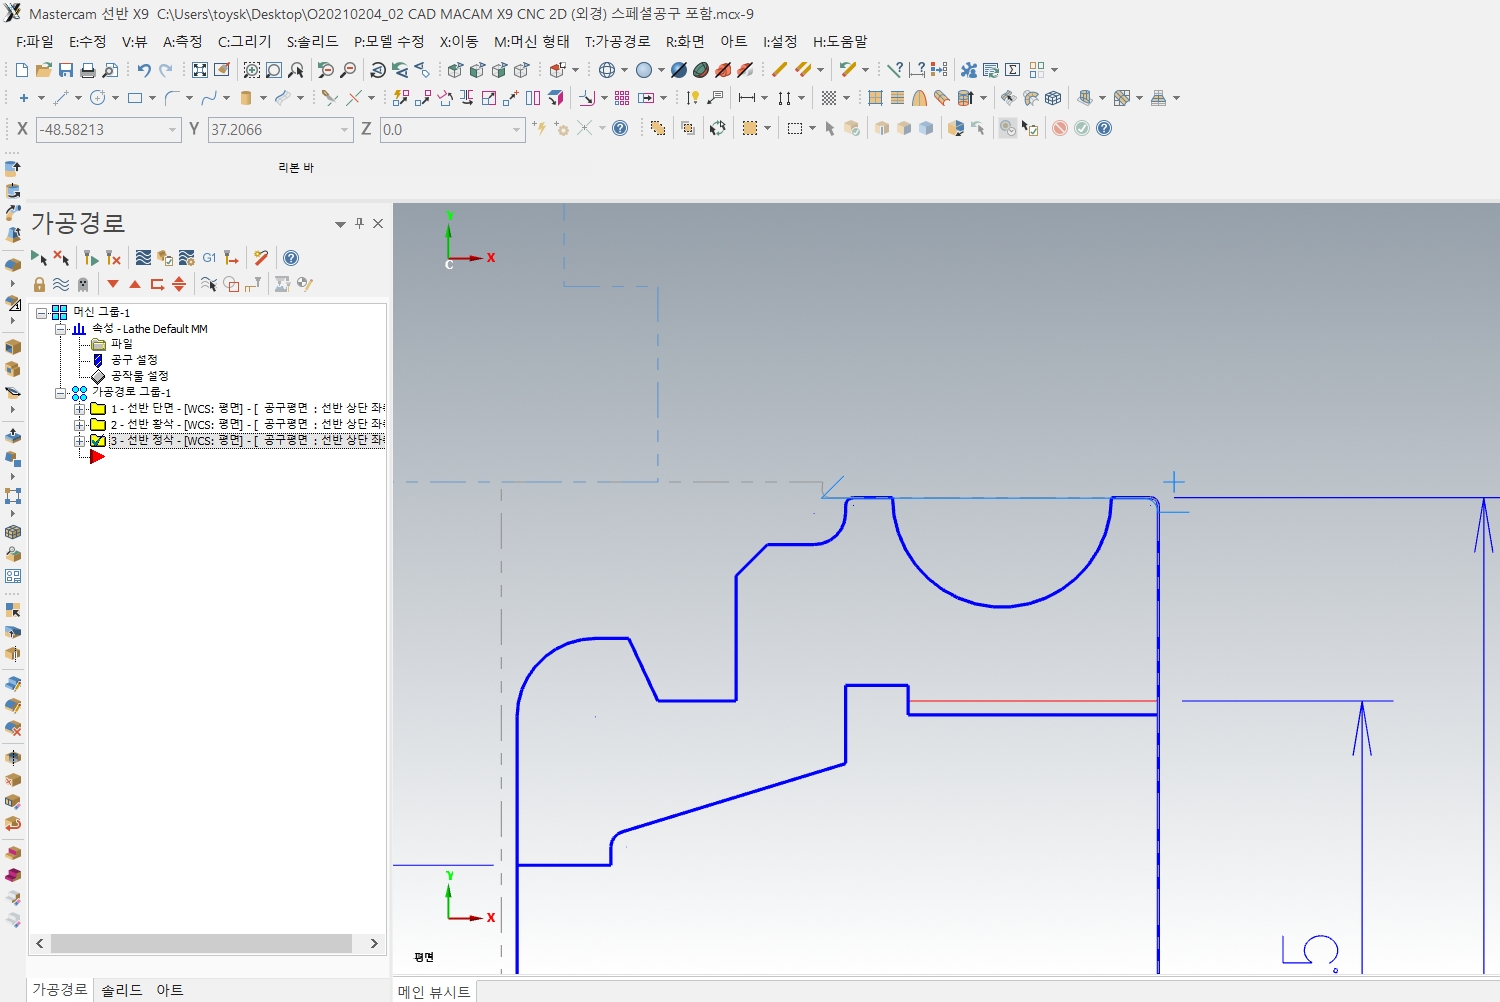This screenshot has height=1002, width=1500.
Task: Toggle the pin on 가공경로 panel
Action: click(x=360, y=223)
